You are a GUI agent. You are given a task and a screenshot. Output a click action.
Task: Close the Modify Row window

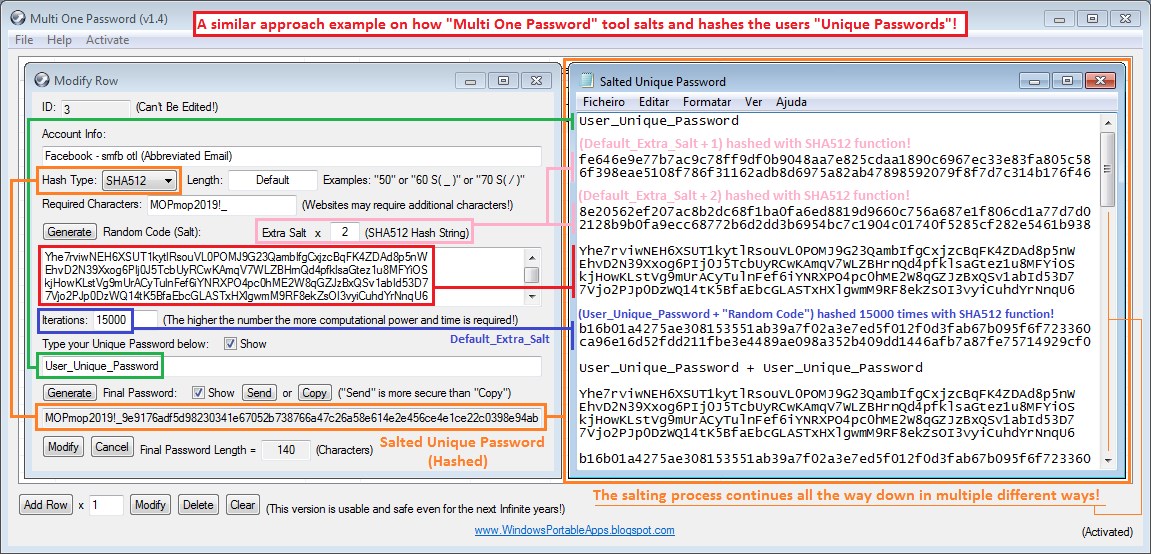[537, 80]
